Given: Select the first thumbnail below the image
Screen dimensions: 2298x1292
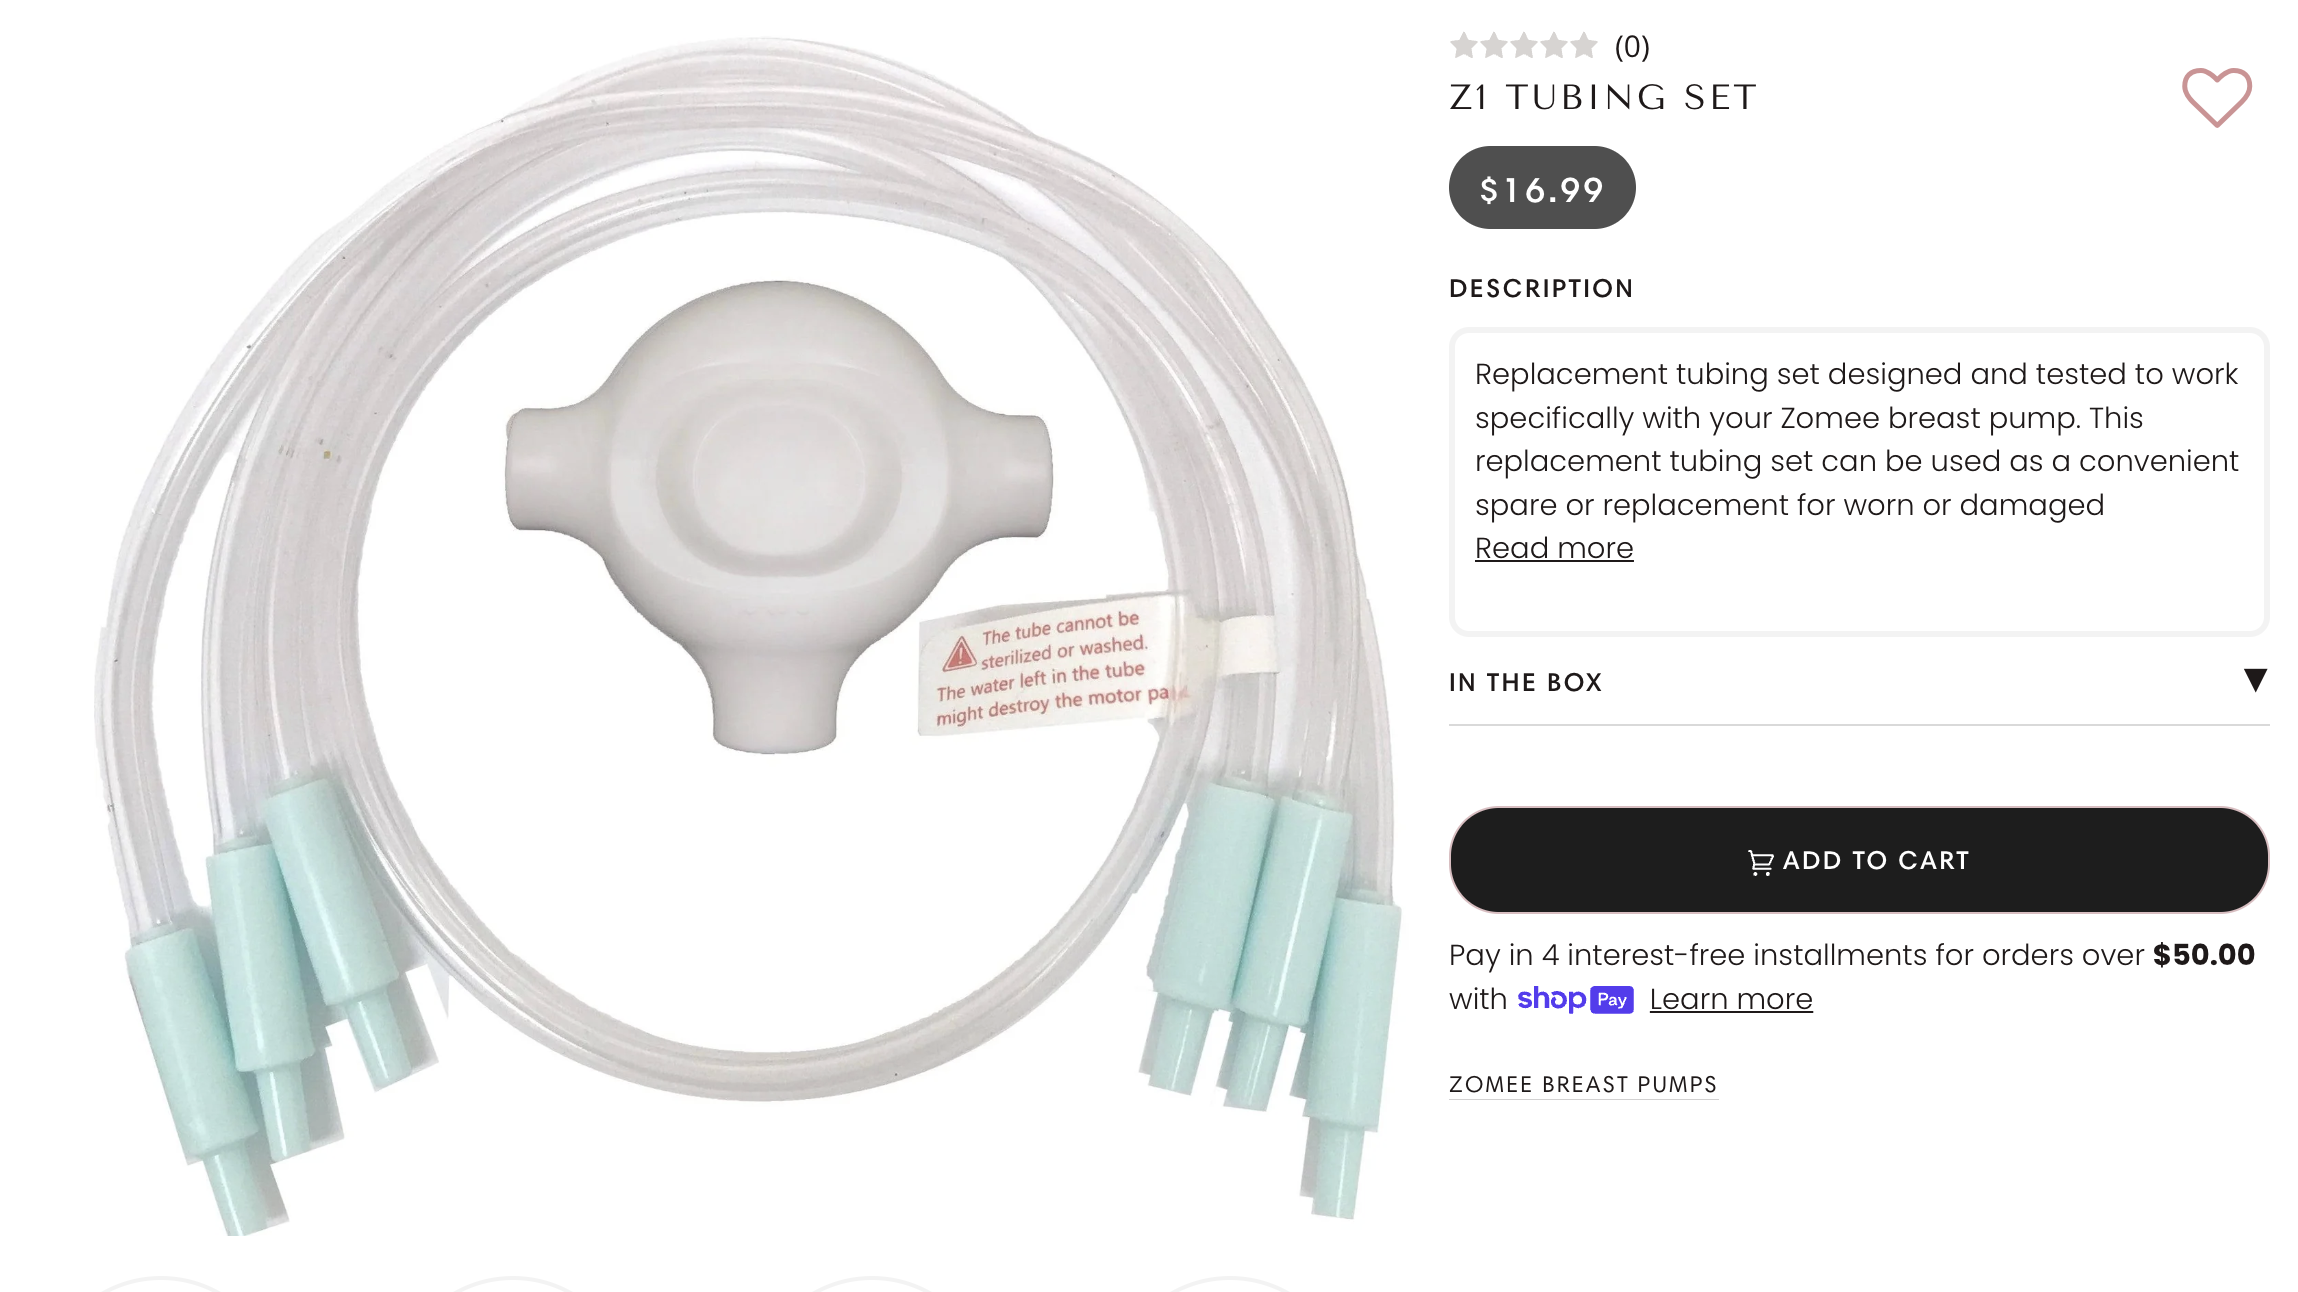Looking at the screenshot, I should click(160, 1284).
